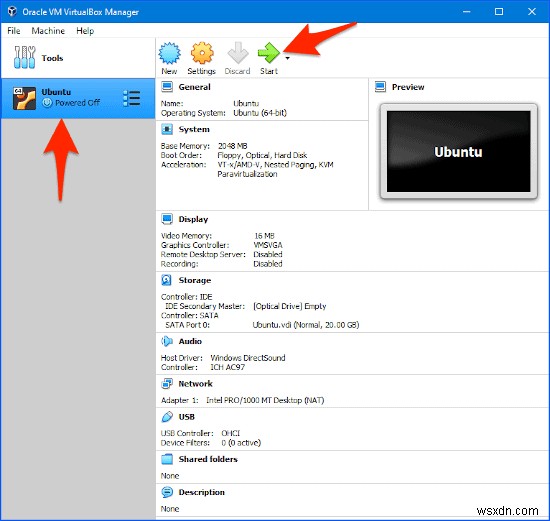The image size is (550, 521).
Task: Click the Audio section speaker icon
Action: tap(167, 341)
